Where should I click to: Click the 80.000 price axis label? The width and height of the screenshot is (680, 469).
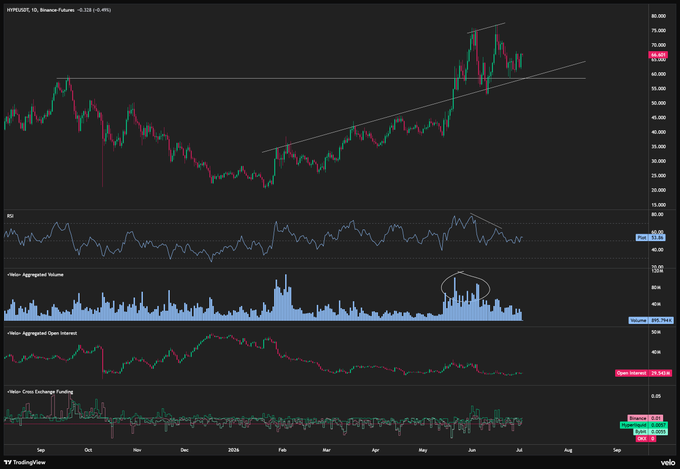click(658, 16)
